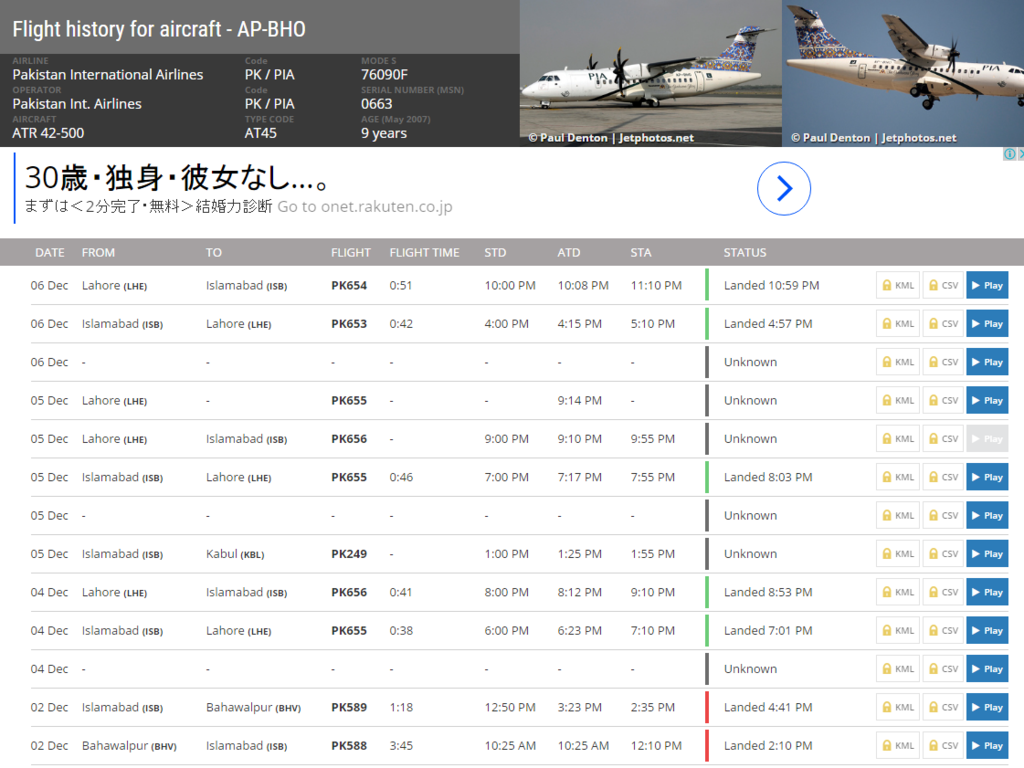Select status text Landed 2:10 PM
Image resolution: width=1024 pixels, height=768 pixels.
point(768,746)
